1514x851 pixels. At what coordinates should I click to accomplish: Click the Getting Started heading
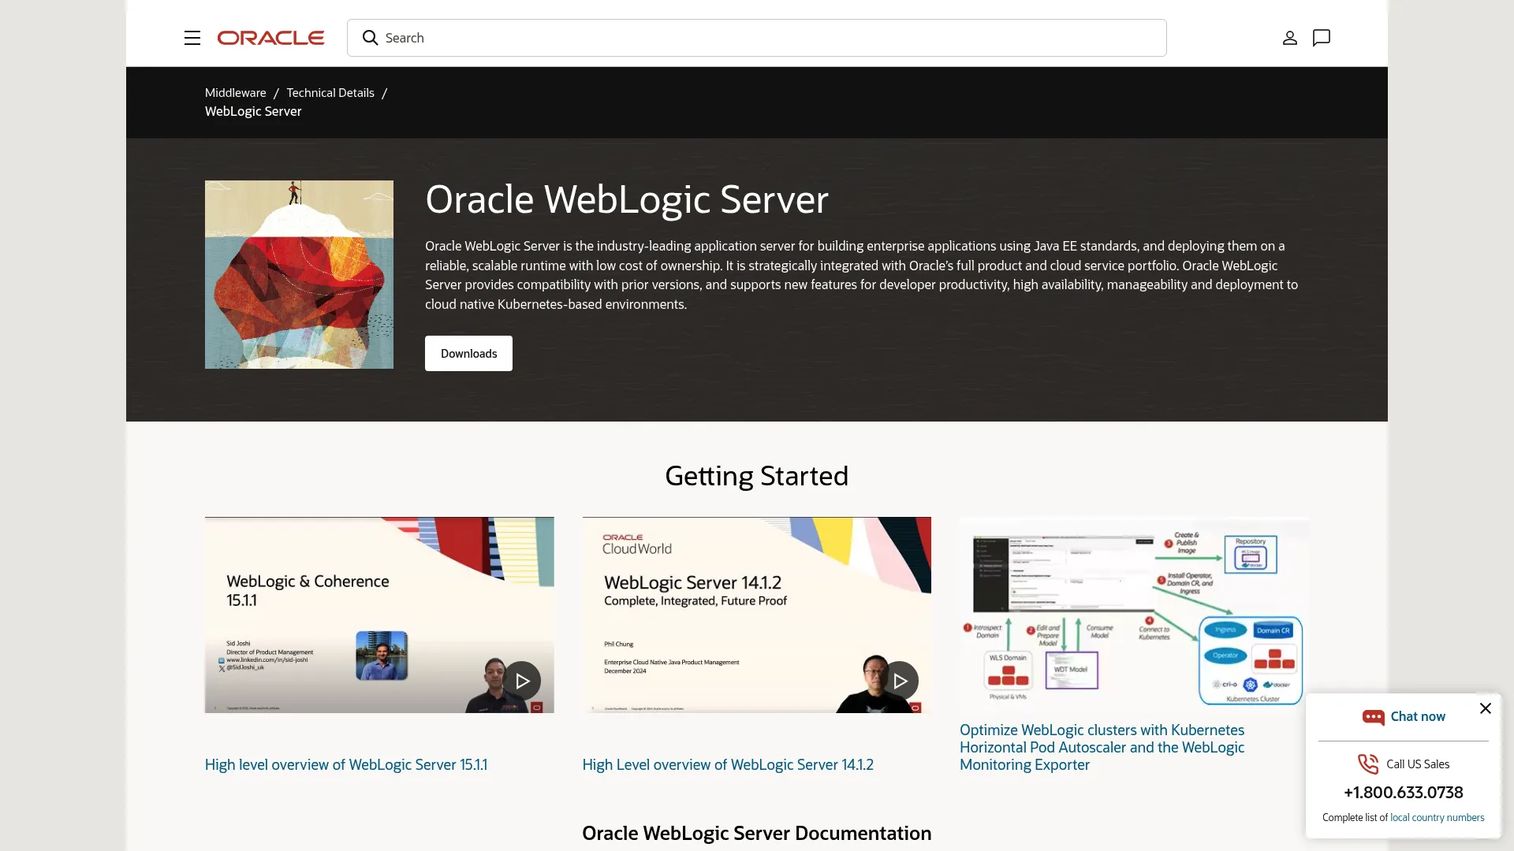(757, 476)
